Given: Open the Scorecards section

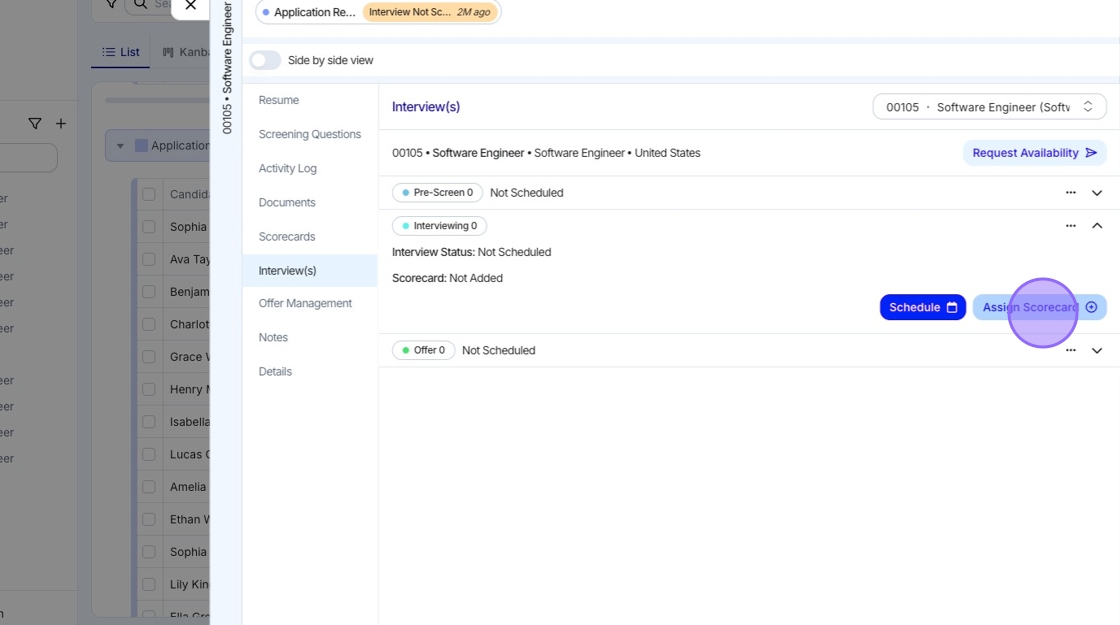Looking at the screenshot, I should pos(287,237).
